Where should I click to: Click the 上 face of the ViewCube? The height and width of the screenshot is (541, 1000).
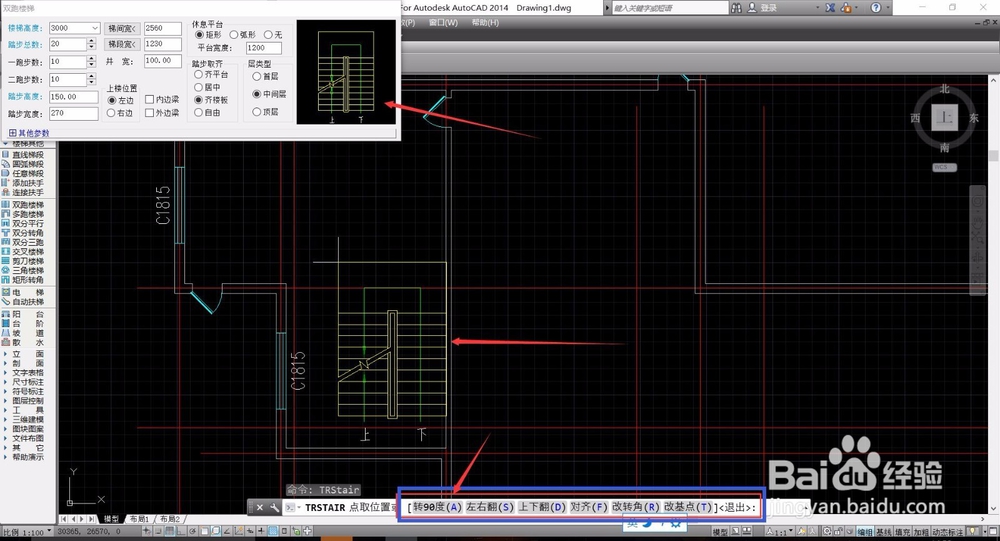[x=945, y=117]
